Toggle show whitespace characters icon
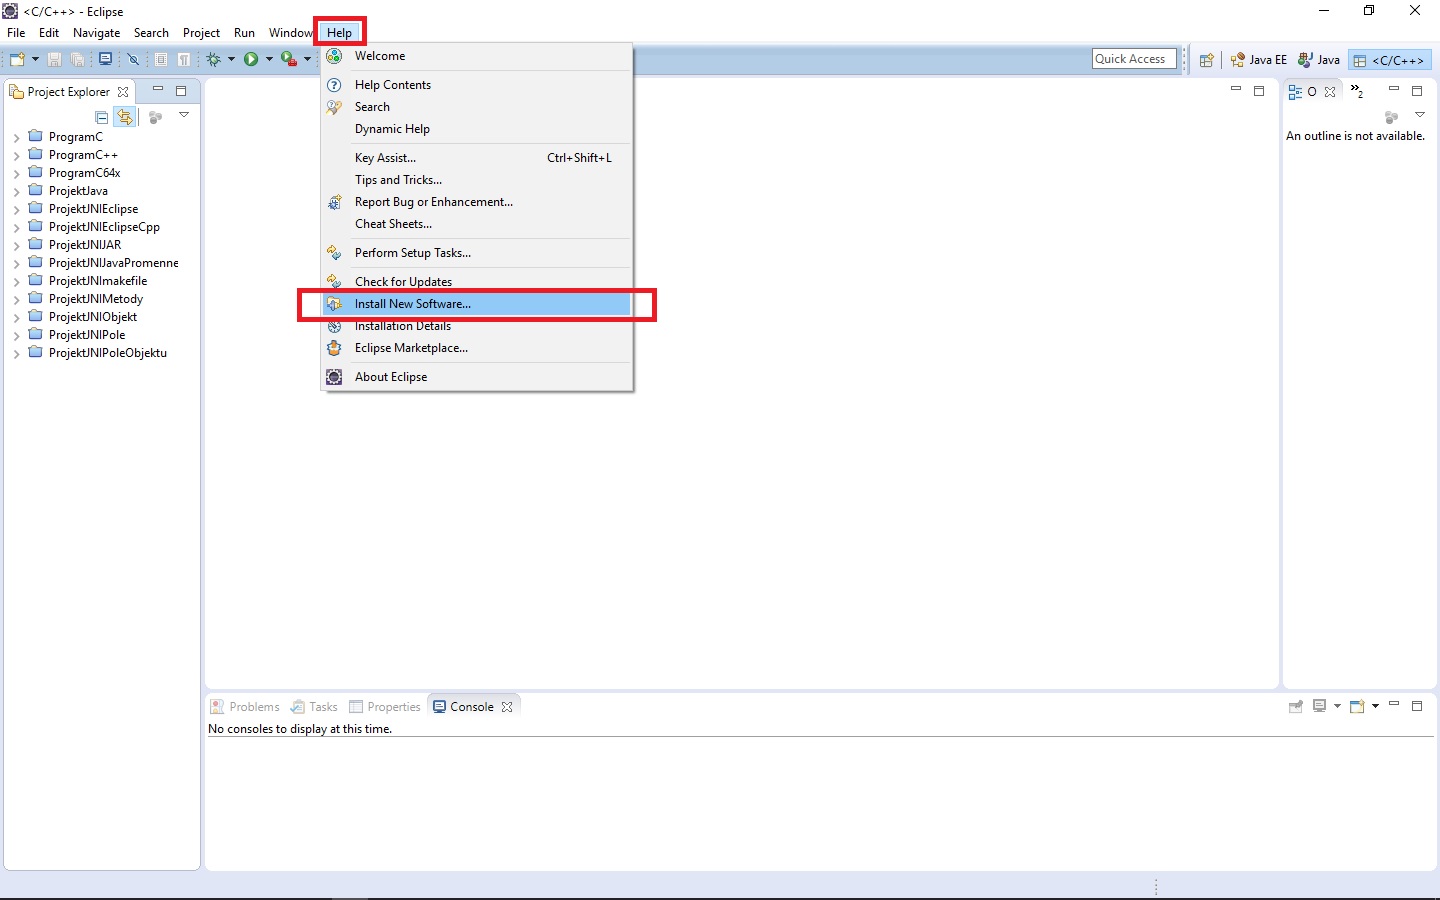The height and width of the screenshot is (900, 1440). (x=184, y=60)
